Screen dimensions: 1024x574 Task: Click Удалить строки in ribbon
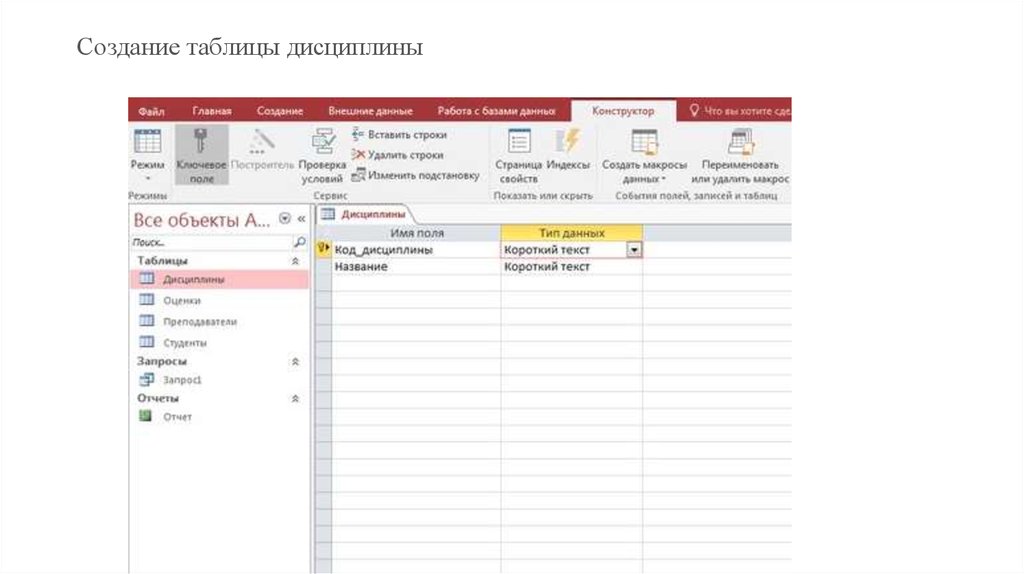point(398,155)
